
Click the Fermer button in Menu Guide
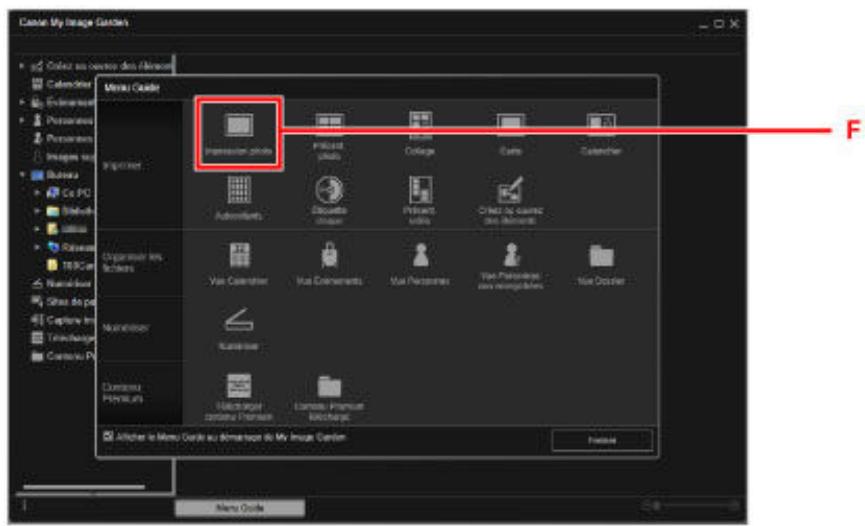click(602, 440)
